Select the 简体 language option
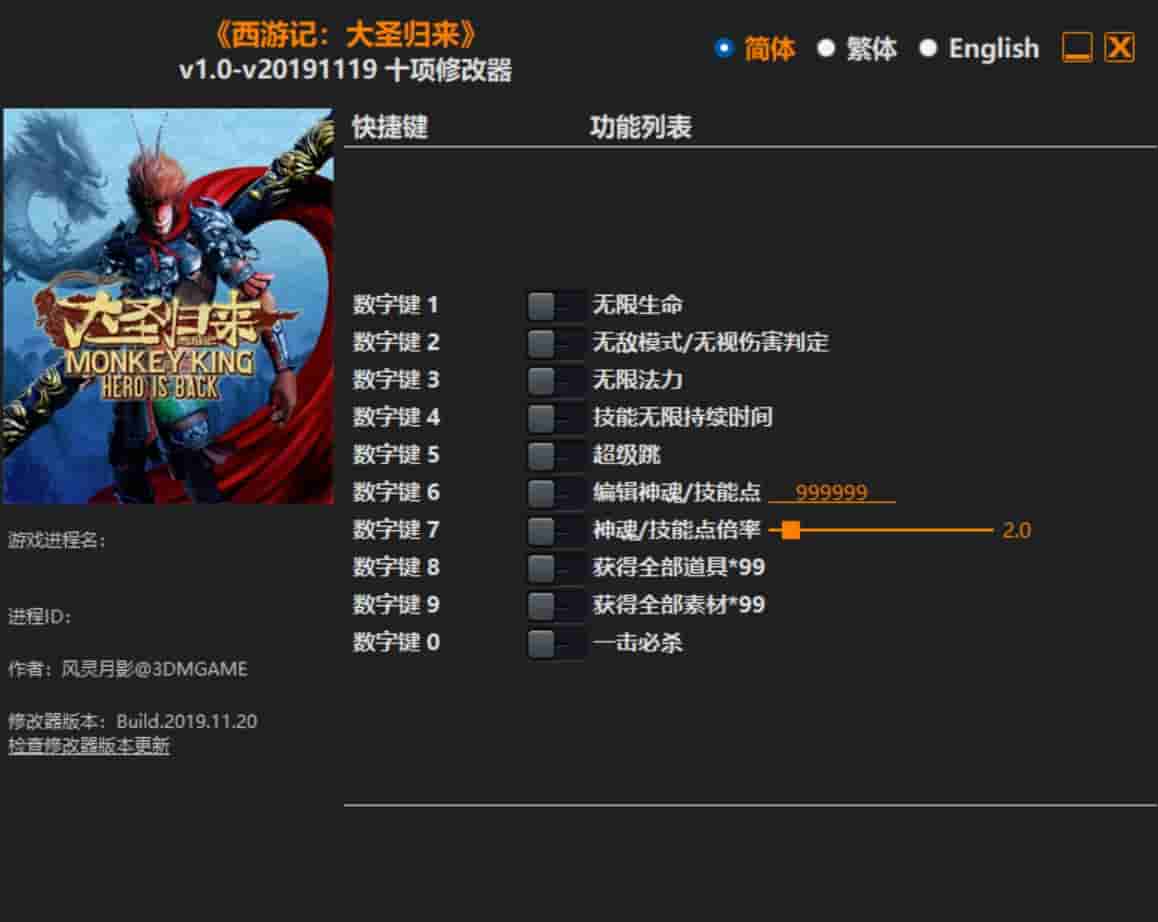The width and height of the screenshot is (1158, 922). pos(723,47)
